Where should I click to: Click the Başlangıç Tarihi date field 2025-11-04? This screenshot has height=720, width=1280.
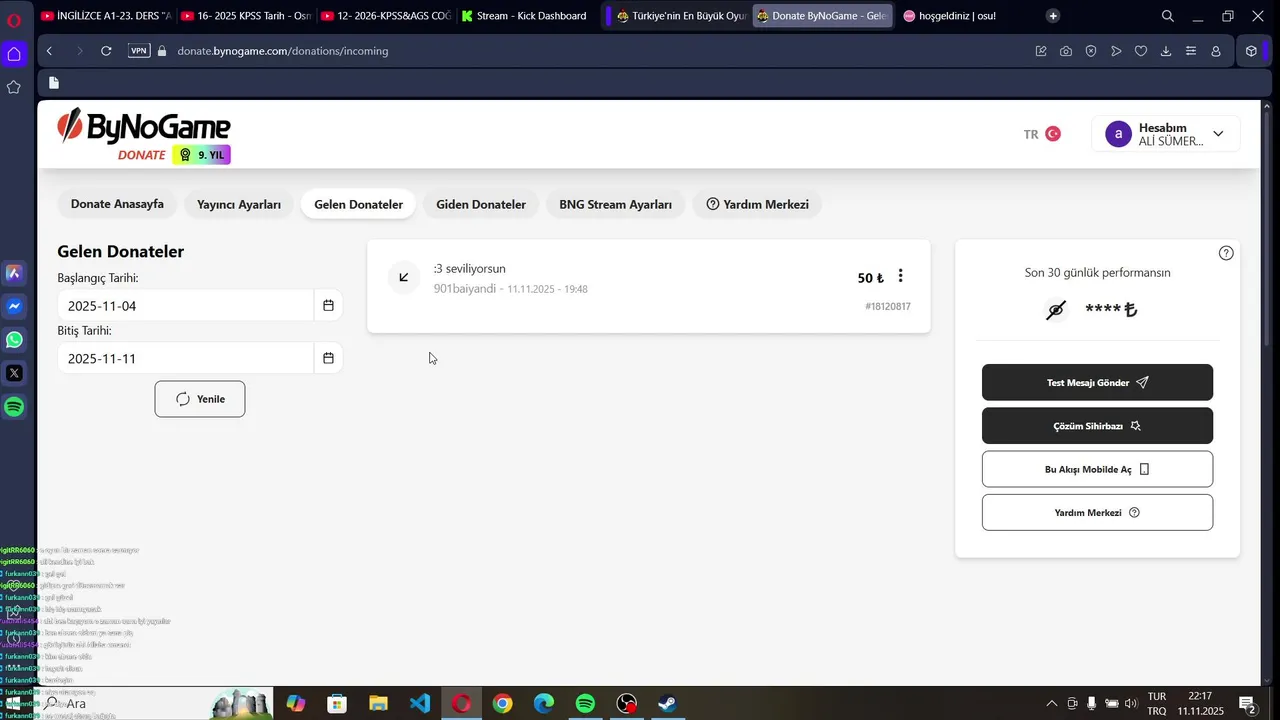click(186, 305)
